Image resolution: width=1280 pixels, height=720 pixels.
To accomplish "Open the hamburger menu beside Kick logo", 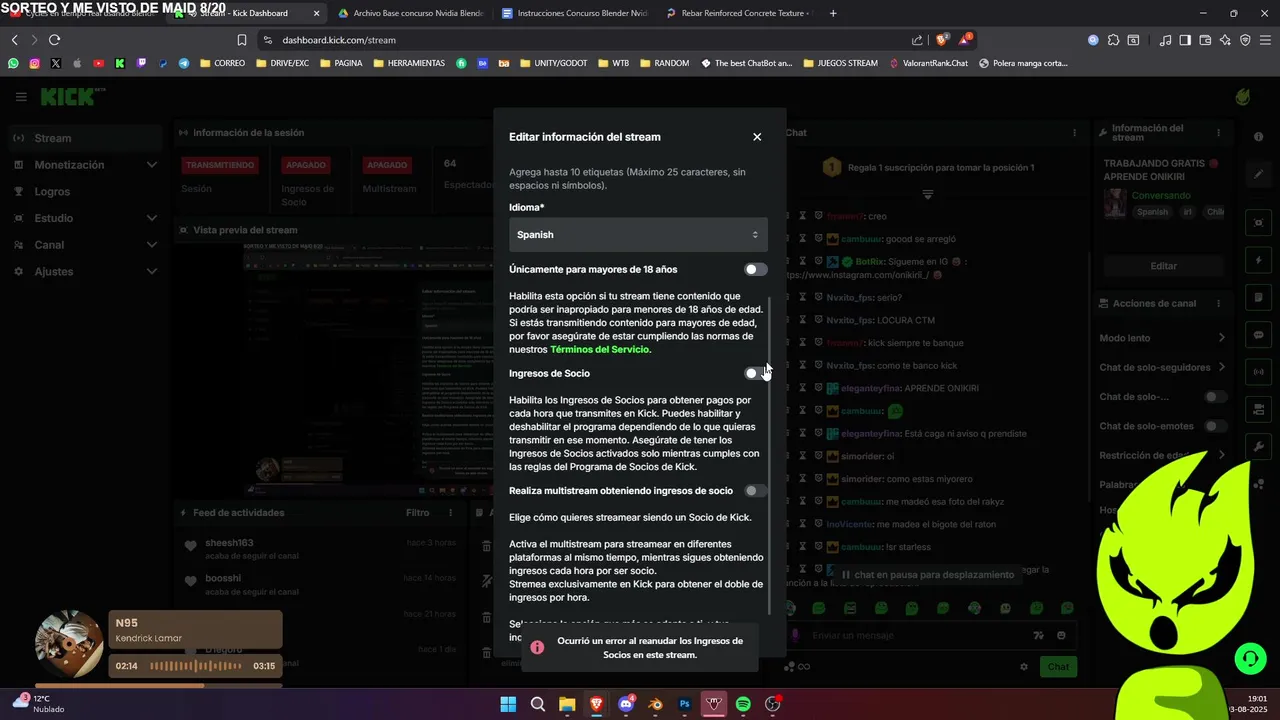I will tap(21, 97).
